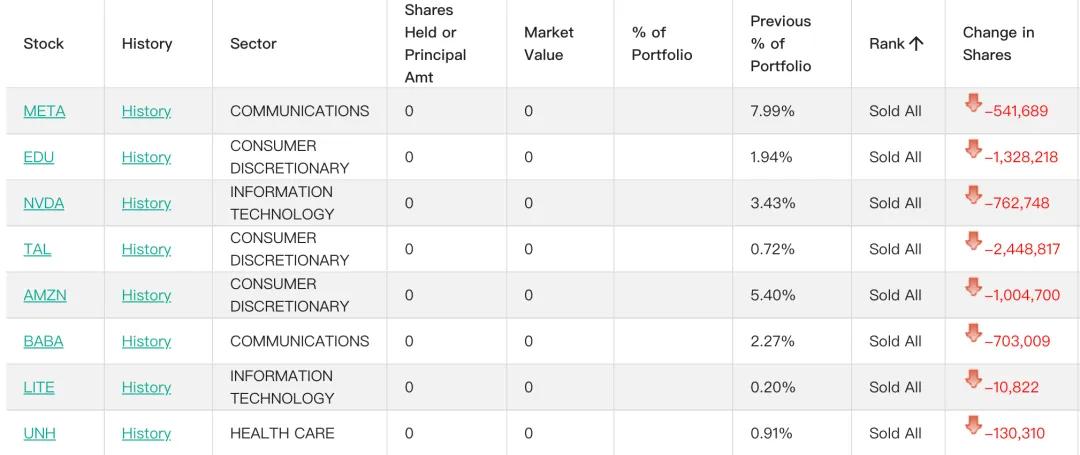Click the red down arrow in UNH row
This screenshot has height=455, width=1080.
(973, 426)
